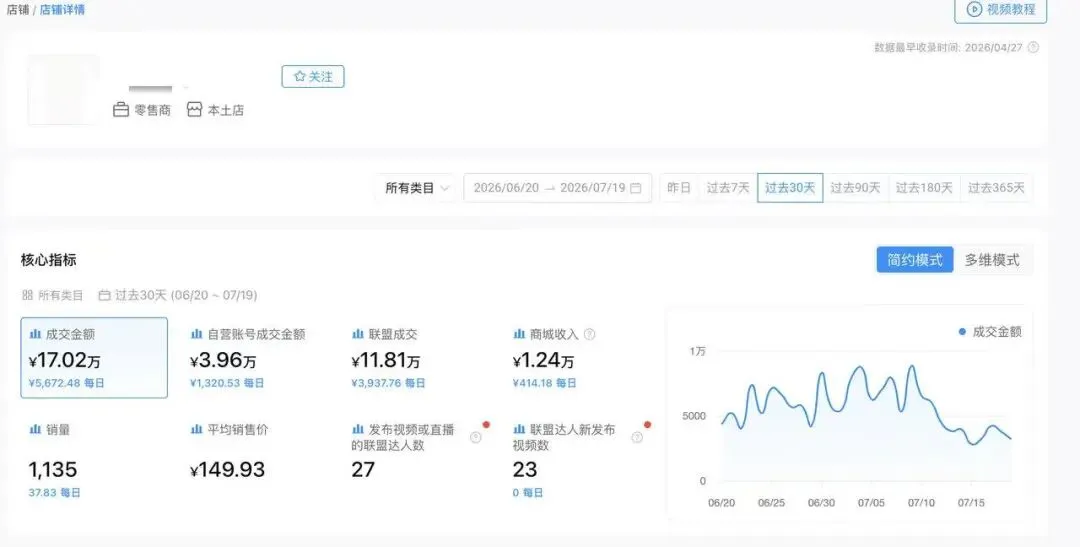Select the 昨日 time range

pos(678,187)
